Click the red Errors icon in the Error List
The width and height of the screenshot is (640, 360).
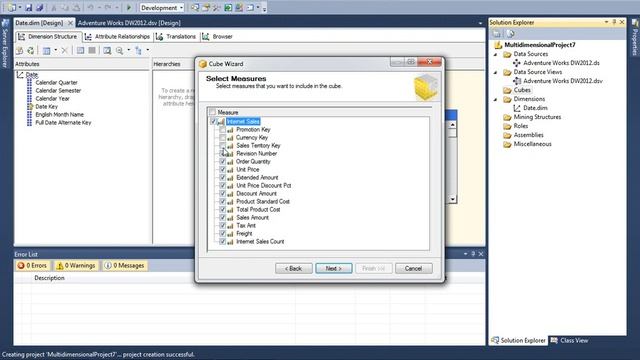(21, 266)
